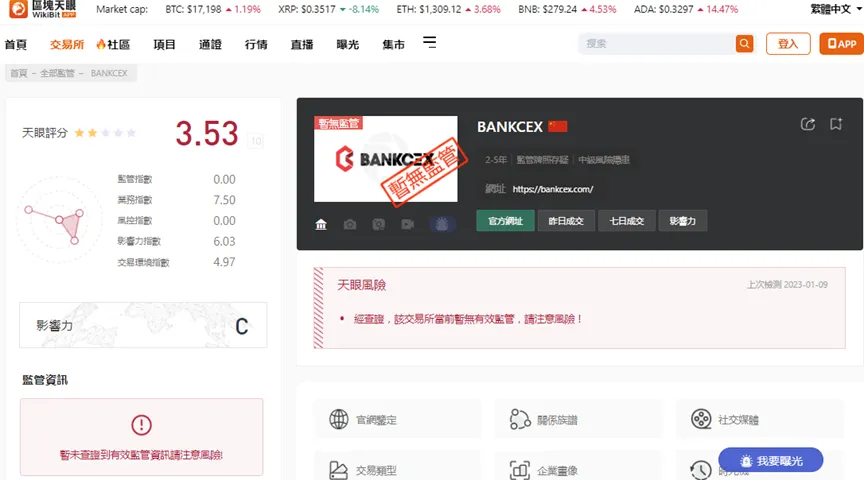Select the bank building icon under the logo
The height and width of the screenshot is (480, 864).
click(321, 224)
